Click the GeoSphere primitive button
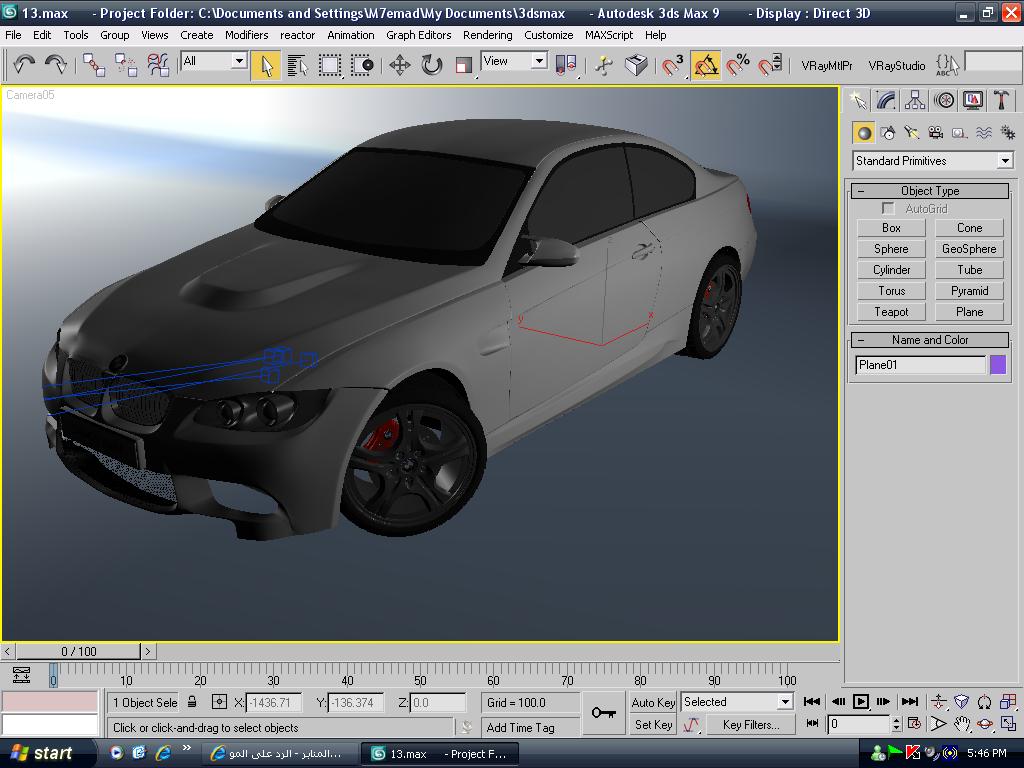 tap(969, 249)
